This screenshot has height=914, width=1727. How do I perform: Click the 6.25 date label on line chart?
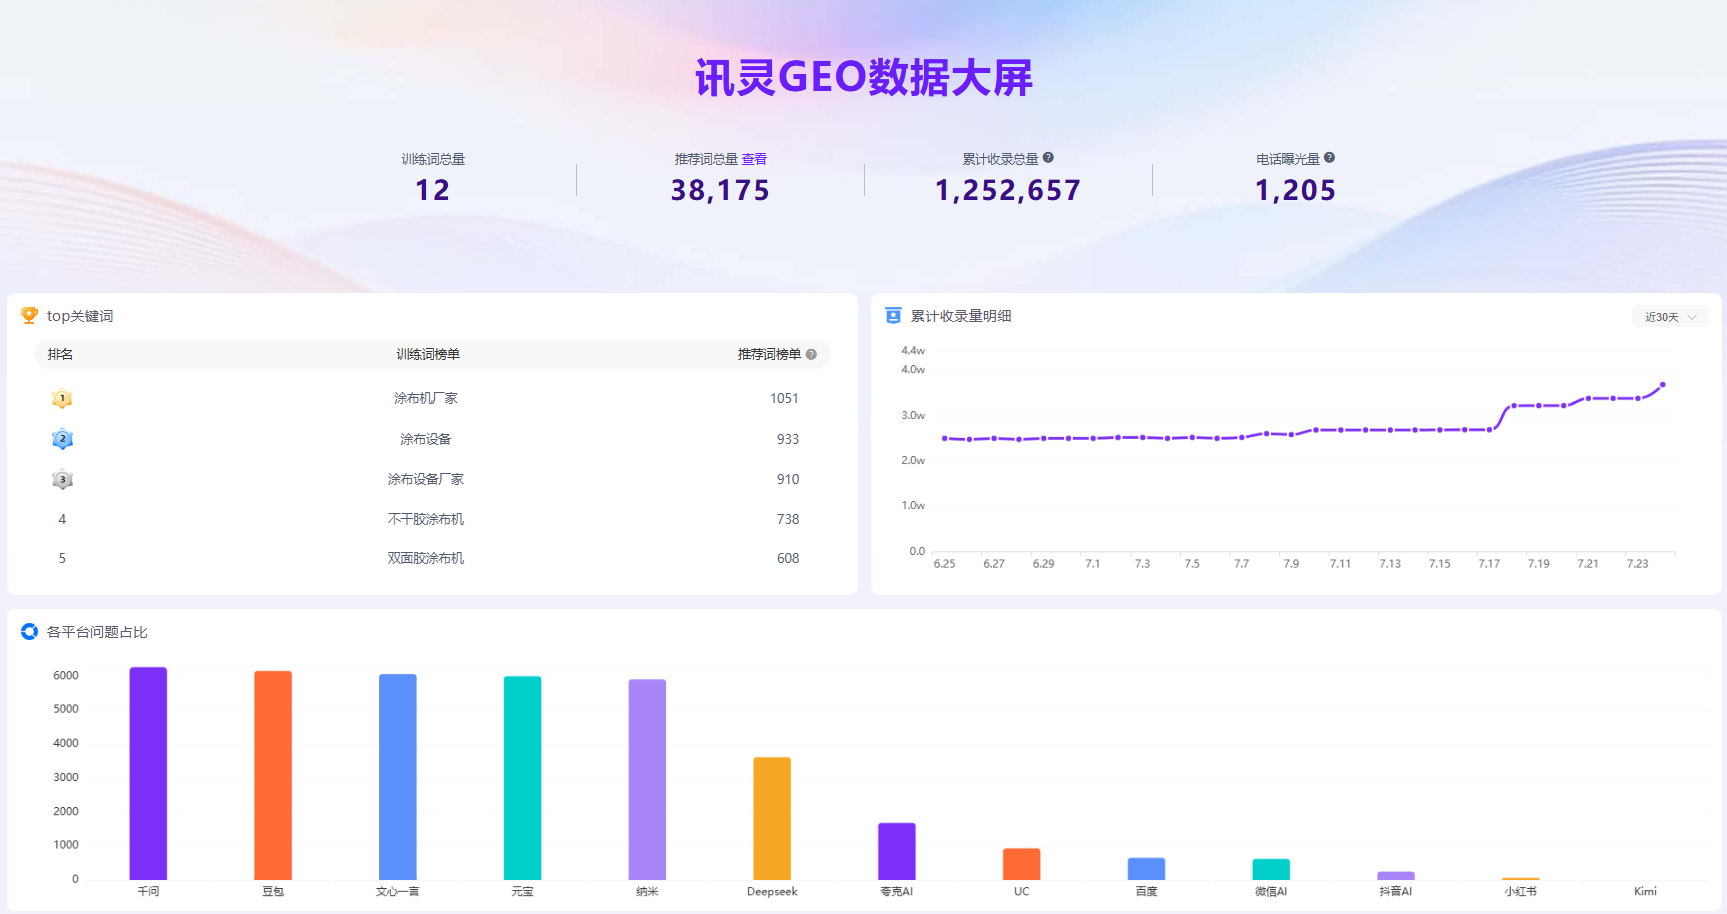(944, 564)
